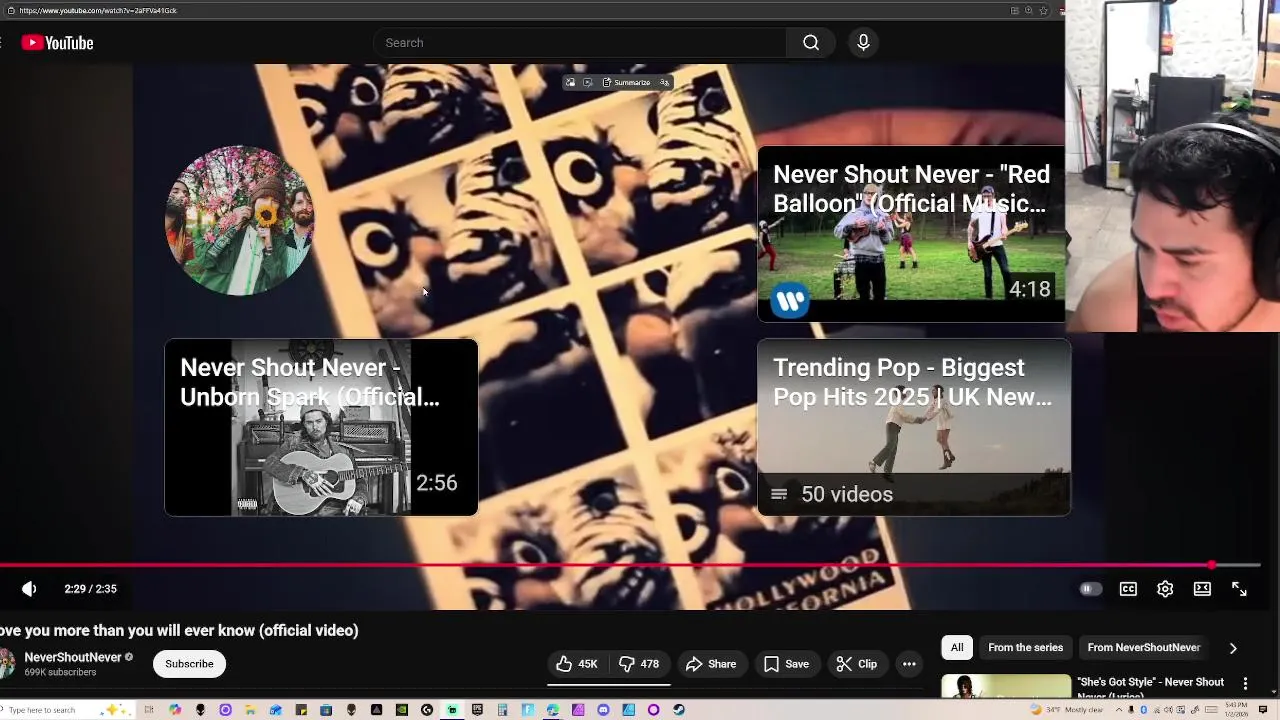Show more filter chips with arrow
Image resolution: width=1280 pixels, height=720 pixels.
tap(1233, 648)
